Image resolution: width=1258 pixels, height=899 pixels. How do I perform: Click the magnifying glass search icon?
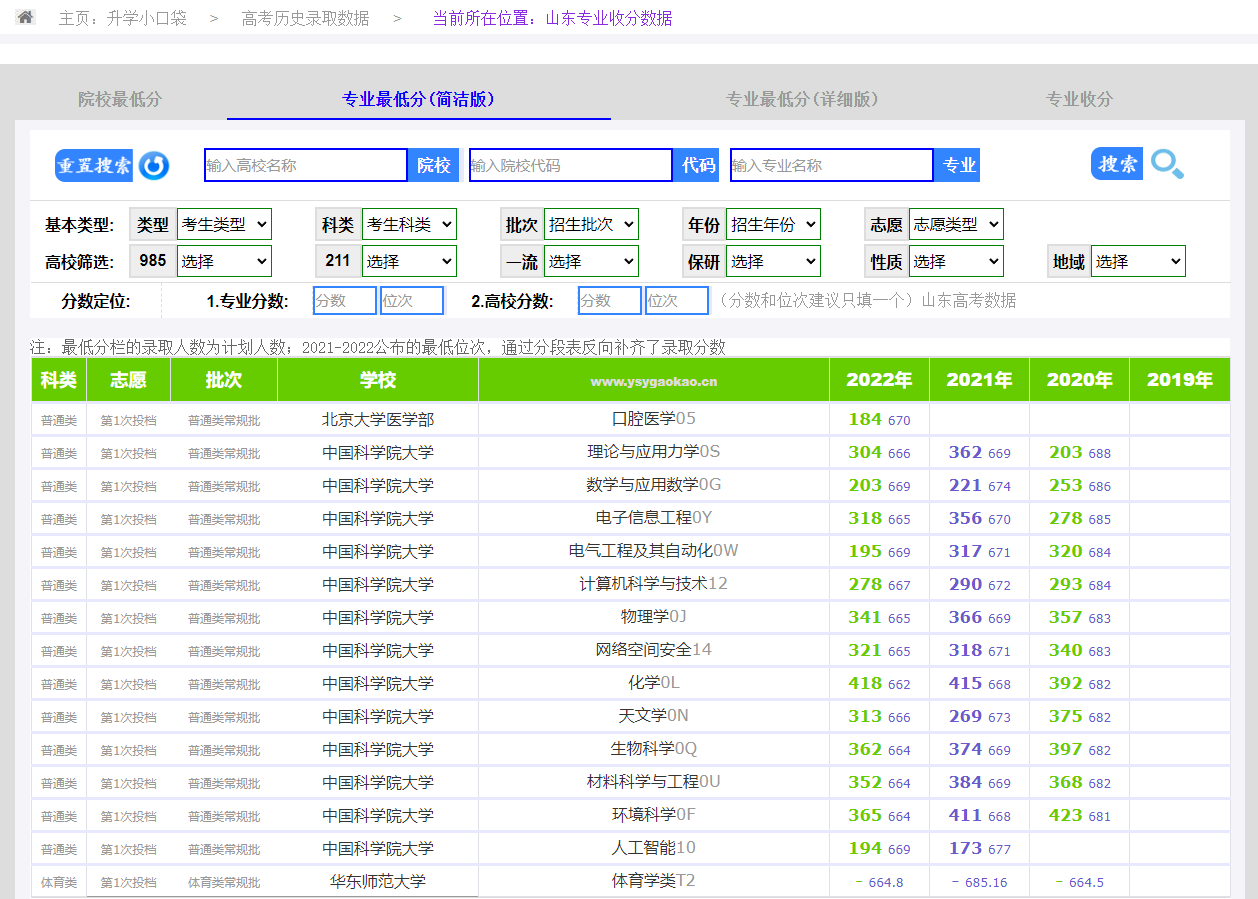pos(1167,164)
